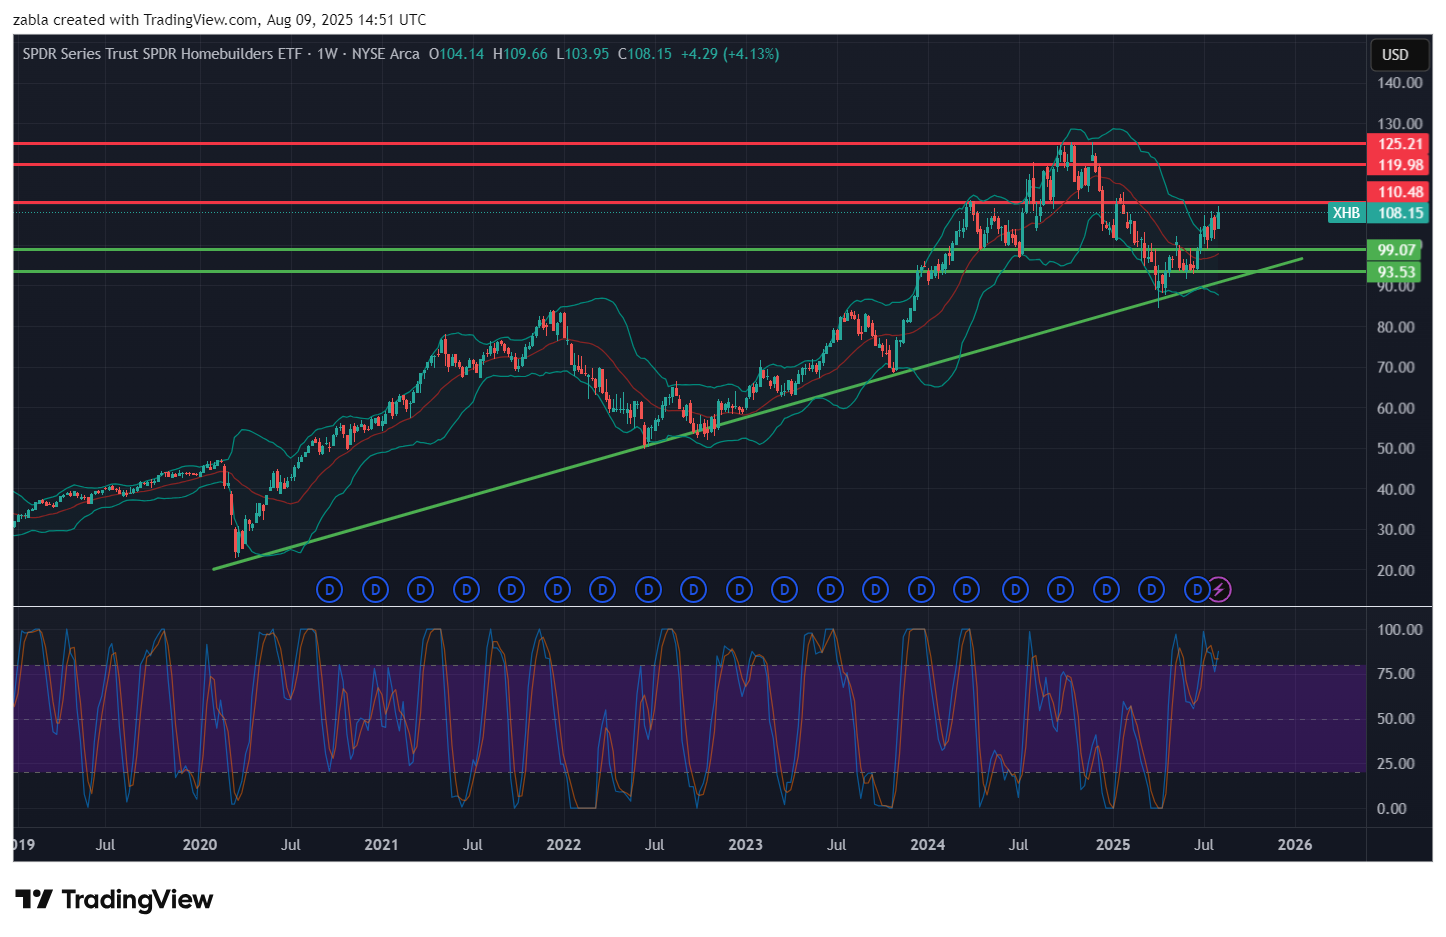Screen dimensions: 1446x937
Task: Click the leftmost dividend D marker
Action: click(329, 590)
